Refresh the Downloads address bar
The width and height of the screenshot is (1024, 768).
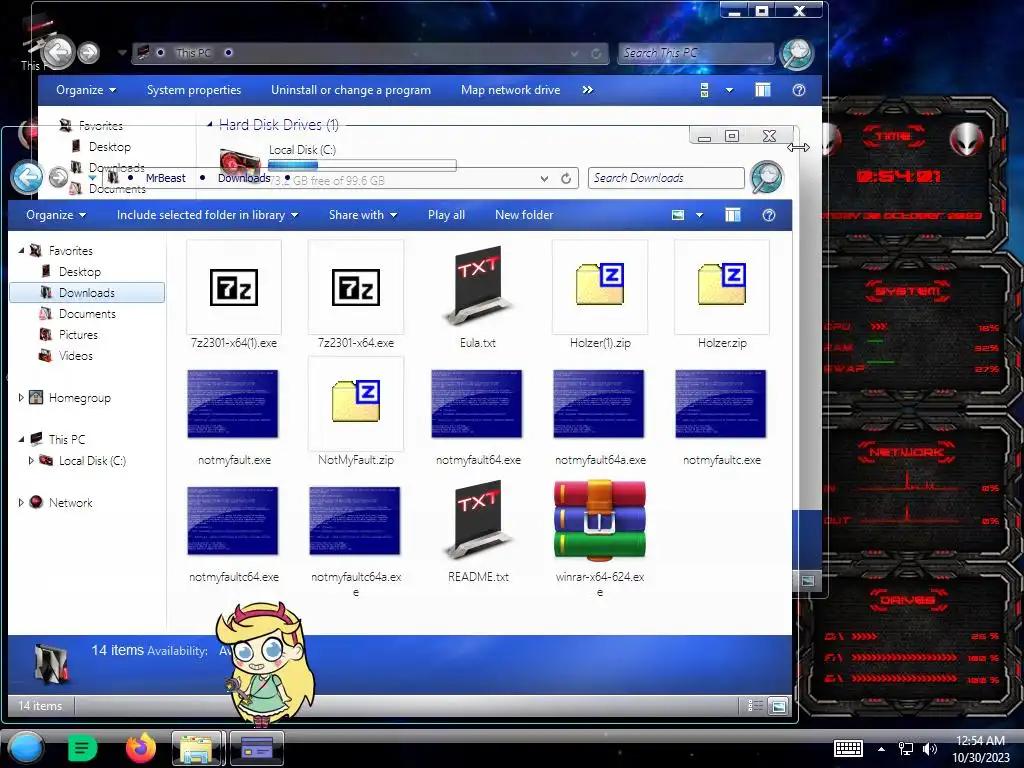pos(566,178)
